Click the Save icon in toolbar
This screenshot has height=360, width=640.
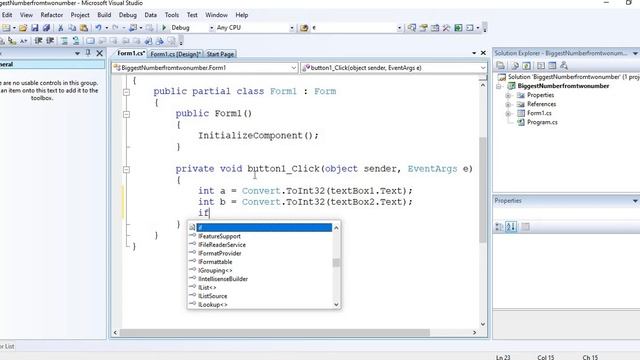click(x=35, y=28)
